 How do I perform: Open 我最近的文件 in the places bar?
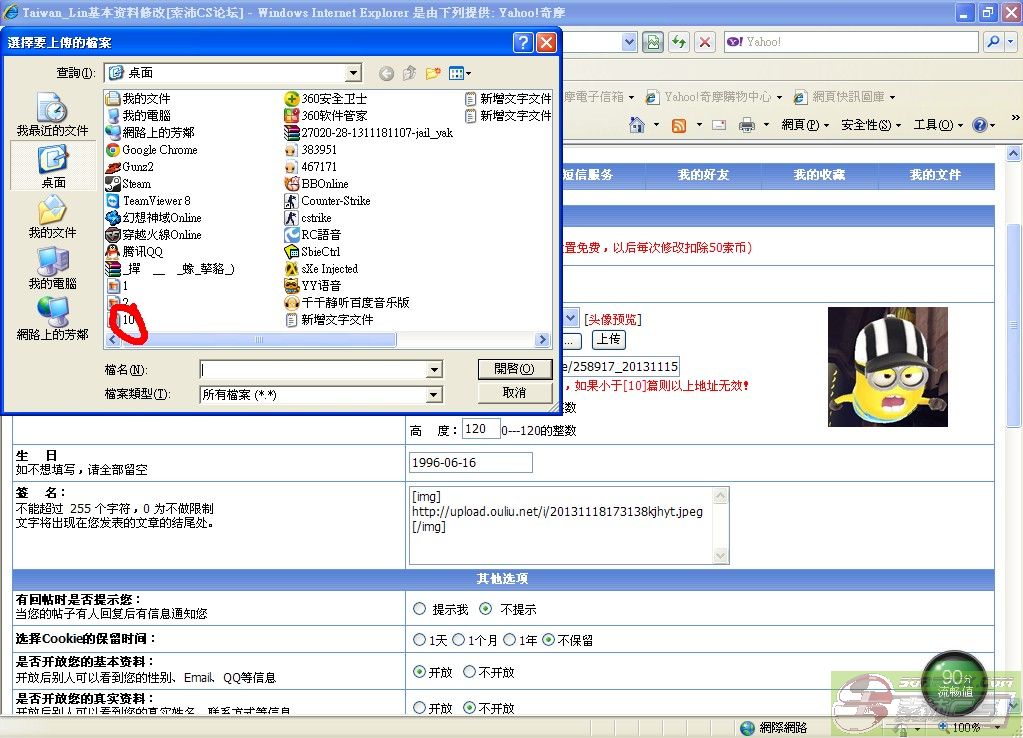(x=52, y=115)
